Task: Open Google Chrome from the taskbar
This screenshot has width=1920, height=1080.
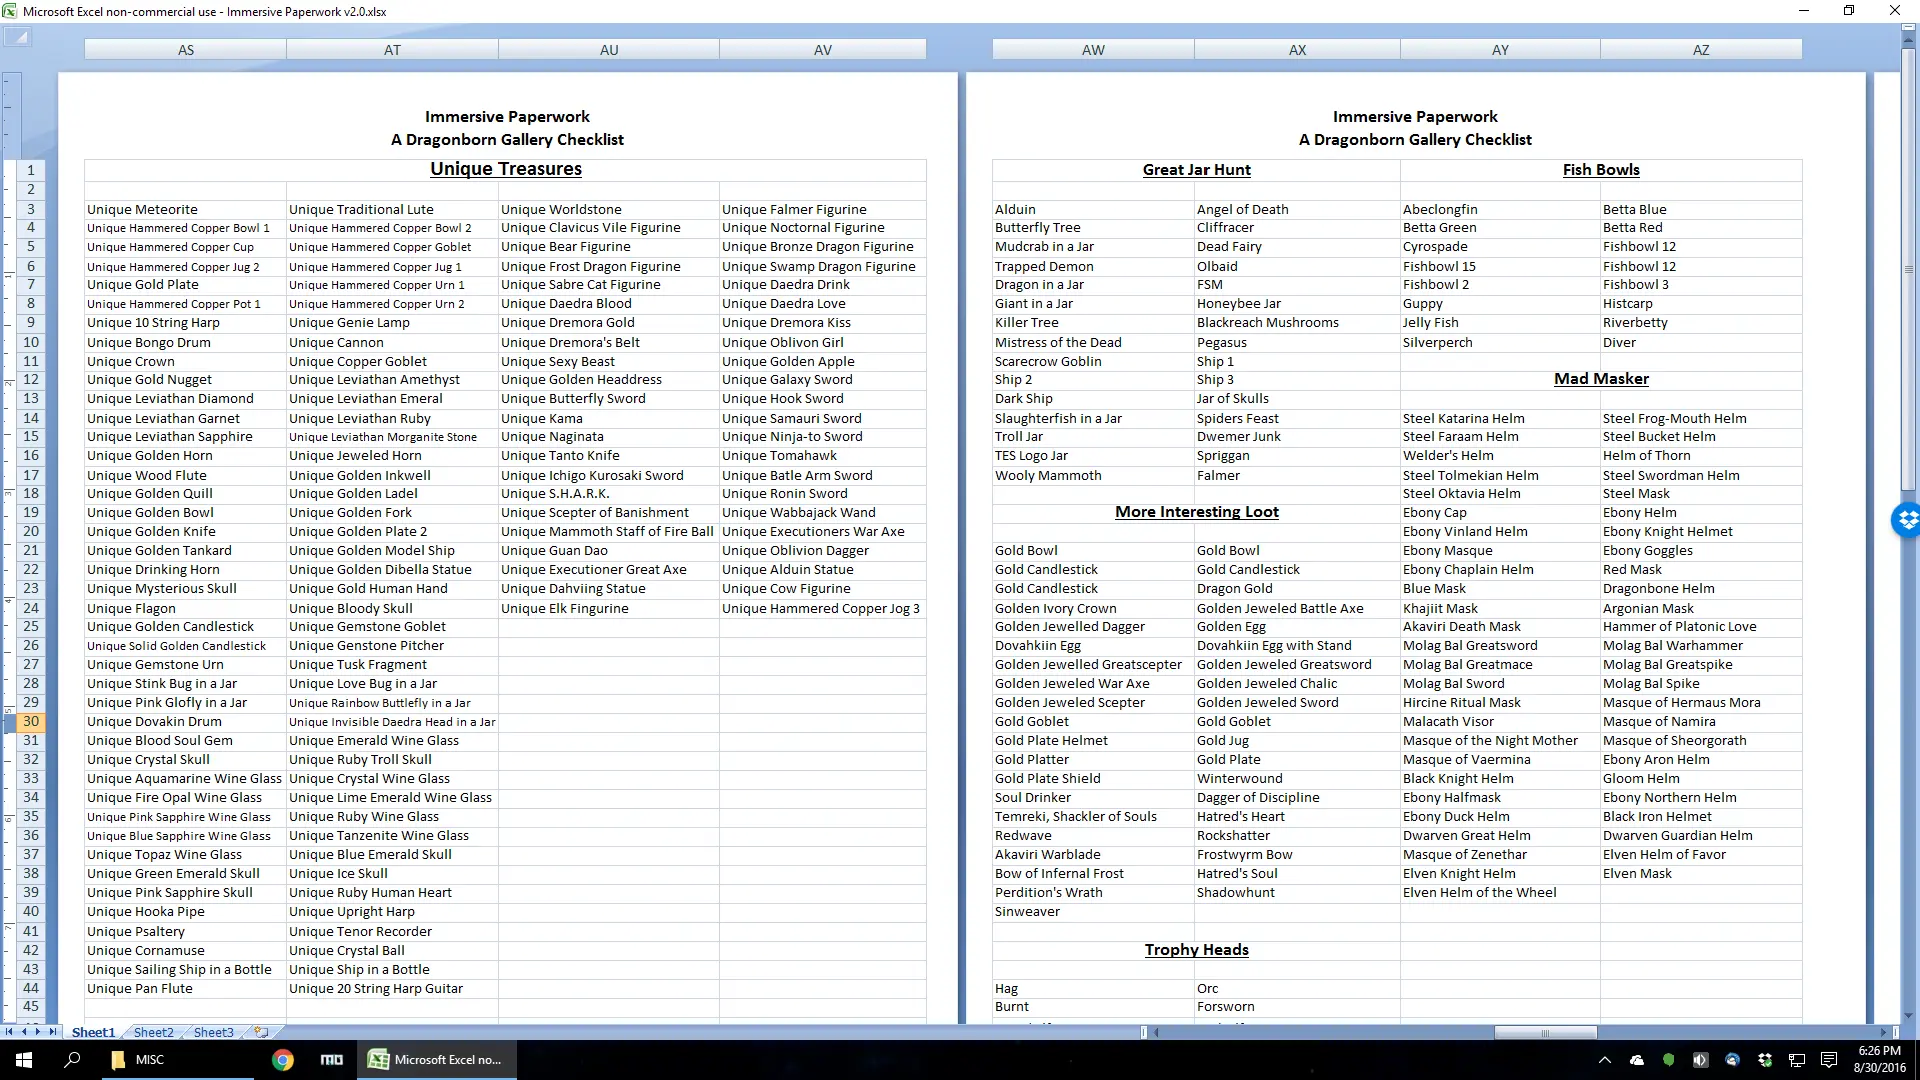Action: [x=283, y=1060]
